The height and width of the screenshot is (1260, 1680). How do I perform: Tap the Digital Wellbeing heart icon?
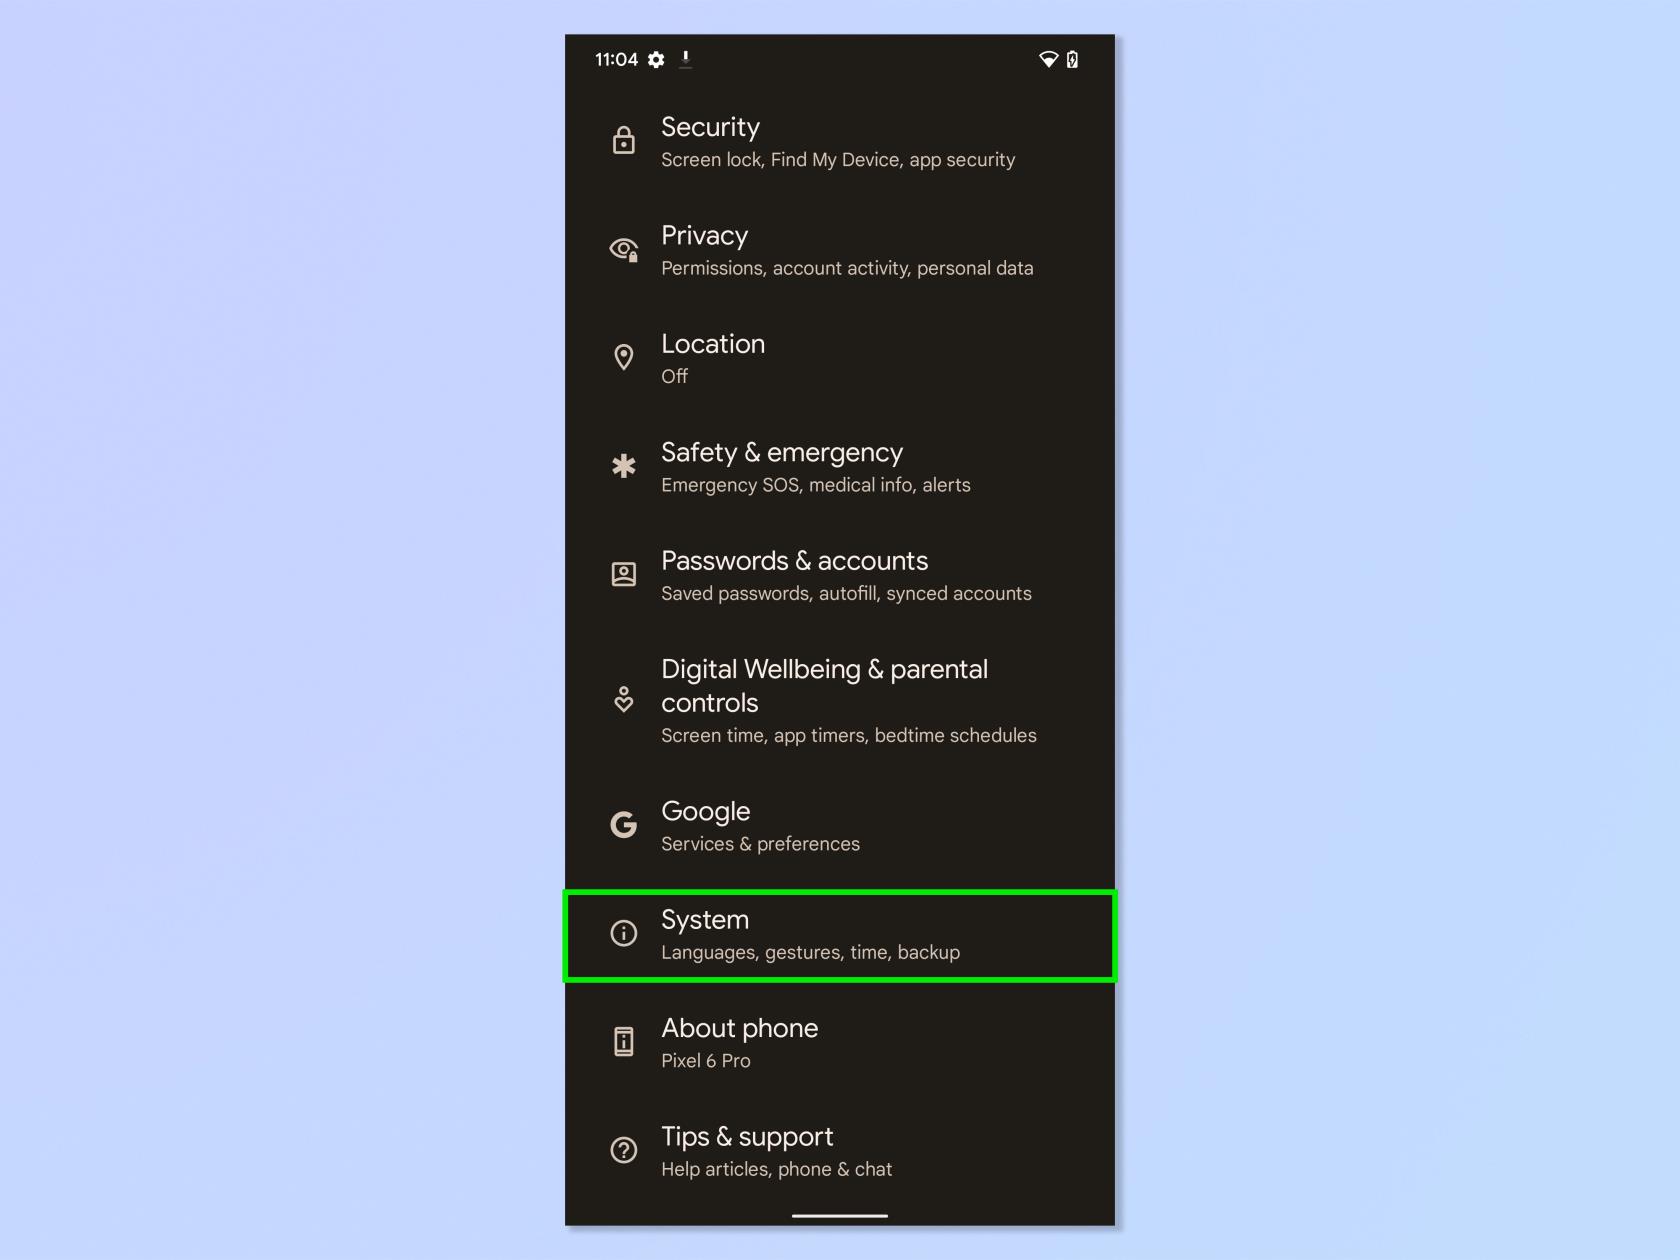[x=623, y=699]
